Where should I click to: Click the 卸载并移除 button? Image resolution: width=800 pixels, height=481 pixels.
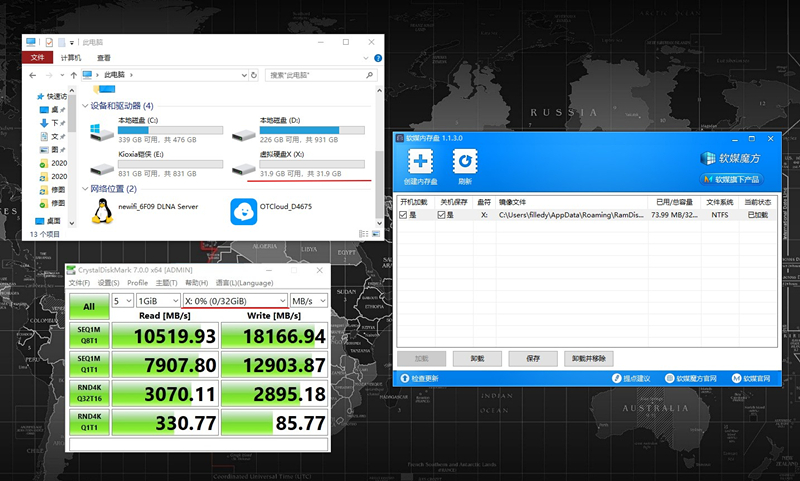pos(588,359)
